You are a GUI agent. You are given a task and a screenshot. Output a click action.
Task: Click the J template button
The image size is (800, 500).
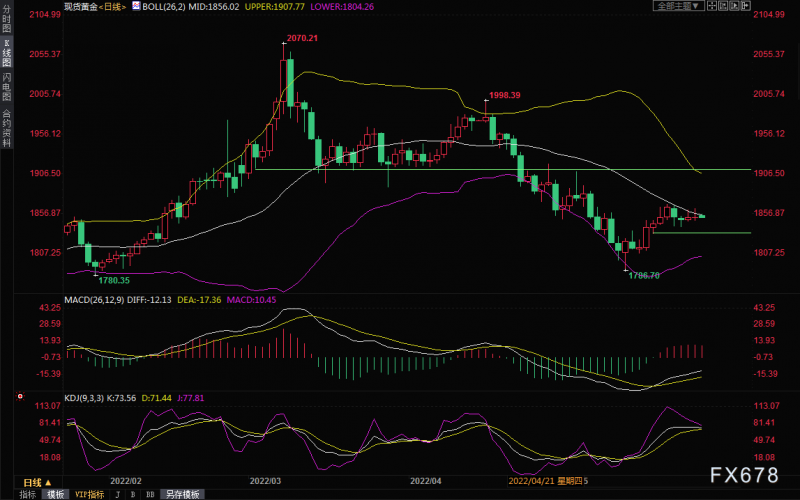117,494
